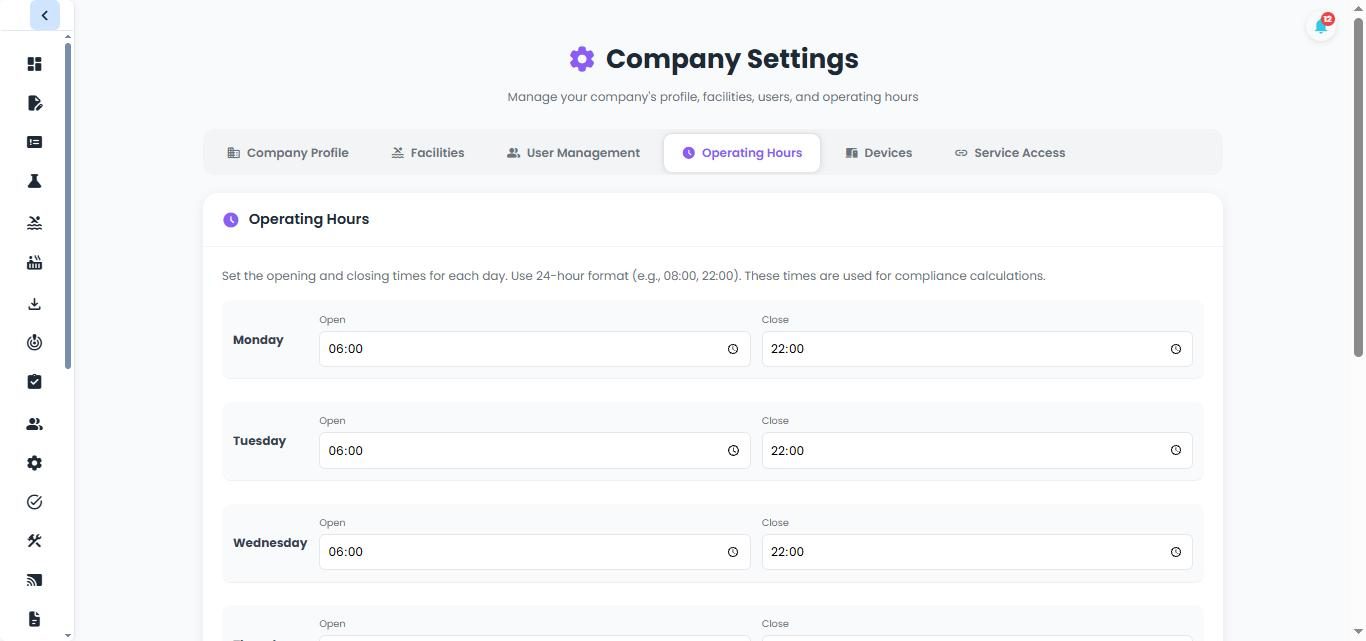Open the Tuesday Close time picker clock

click(x=1176, y=451)
